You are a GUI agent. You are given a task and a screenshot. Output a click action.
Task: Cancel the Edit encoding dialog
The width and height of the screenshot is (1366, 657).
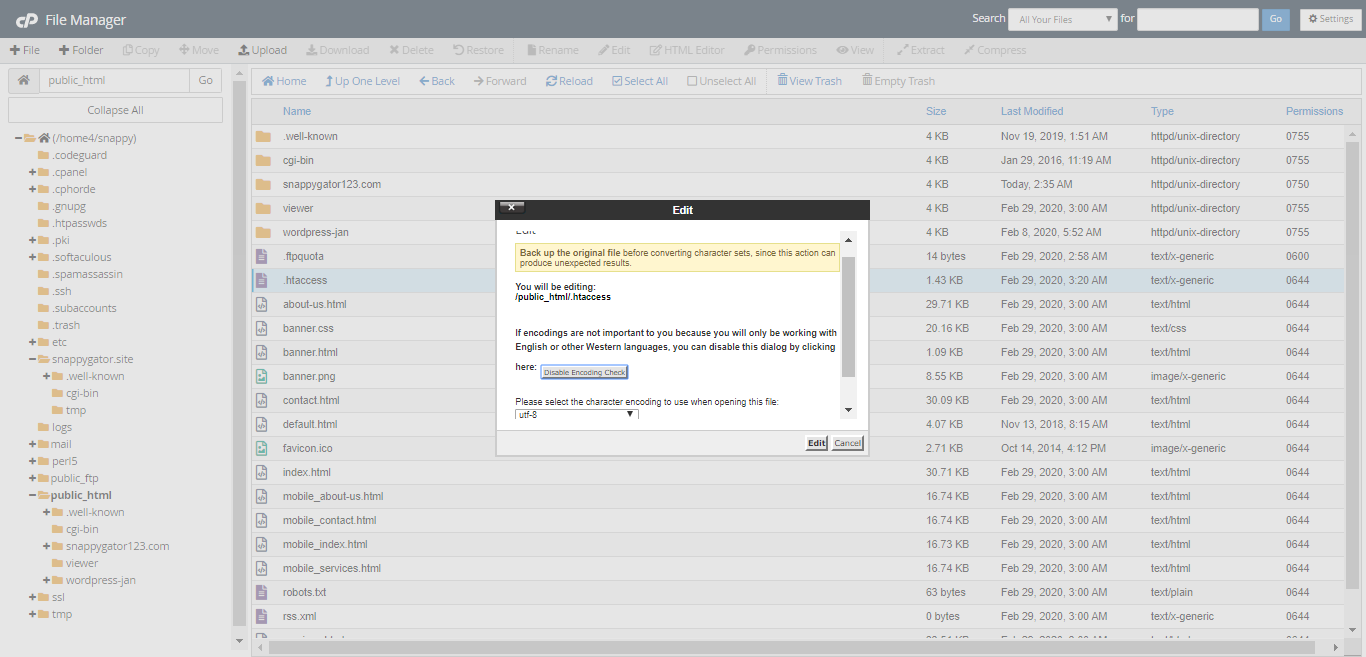[846, 442]
